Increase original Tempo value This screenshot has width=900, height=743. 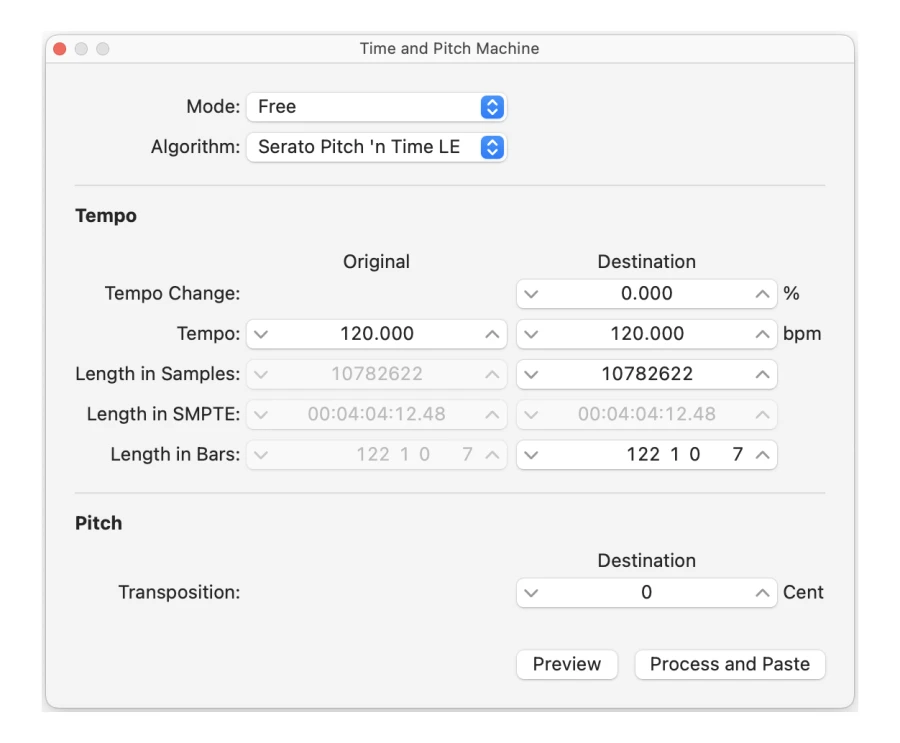click(492, 334)
